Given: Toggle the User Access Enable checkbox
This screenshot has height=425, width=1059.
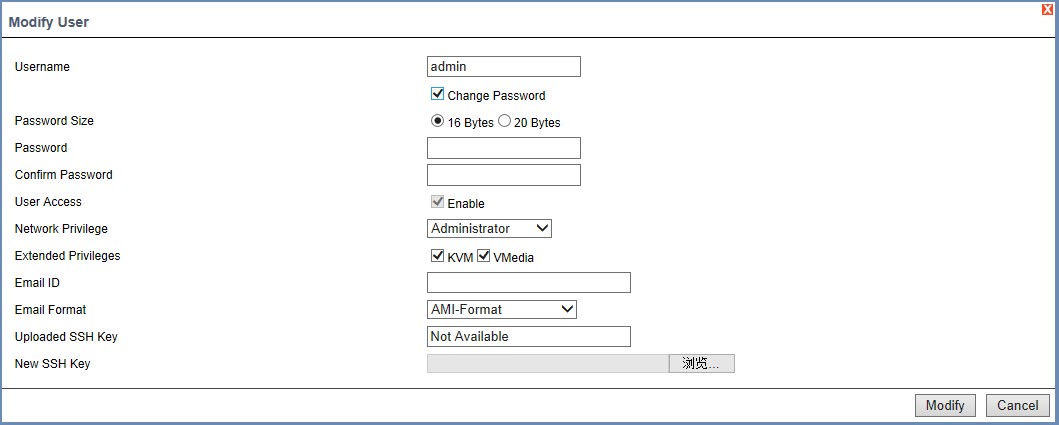Looking at the screenshot, I should (437, 202).
